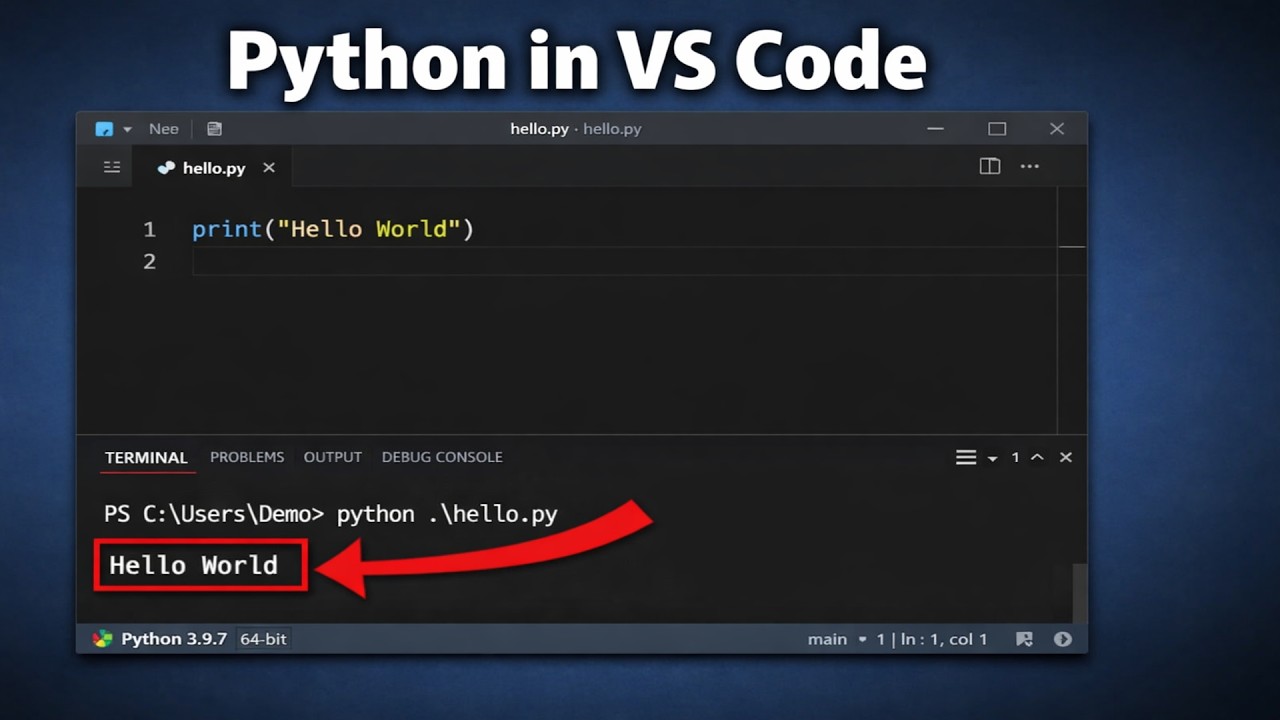The image size is (1280, 720).
Task: Click the Python logo icon in status bar
Action: (x=103, y=639)
